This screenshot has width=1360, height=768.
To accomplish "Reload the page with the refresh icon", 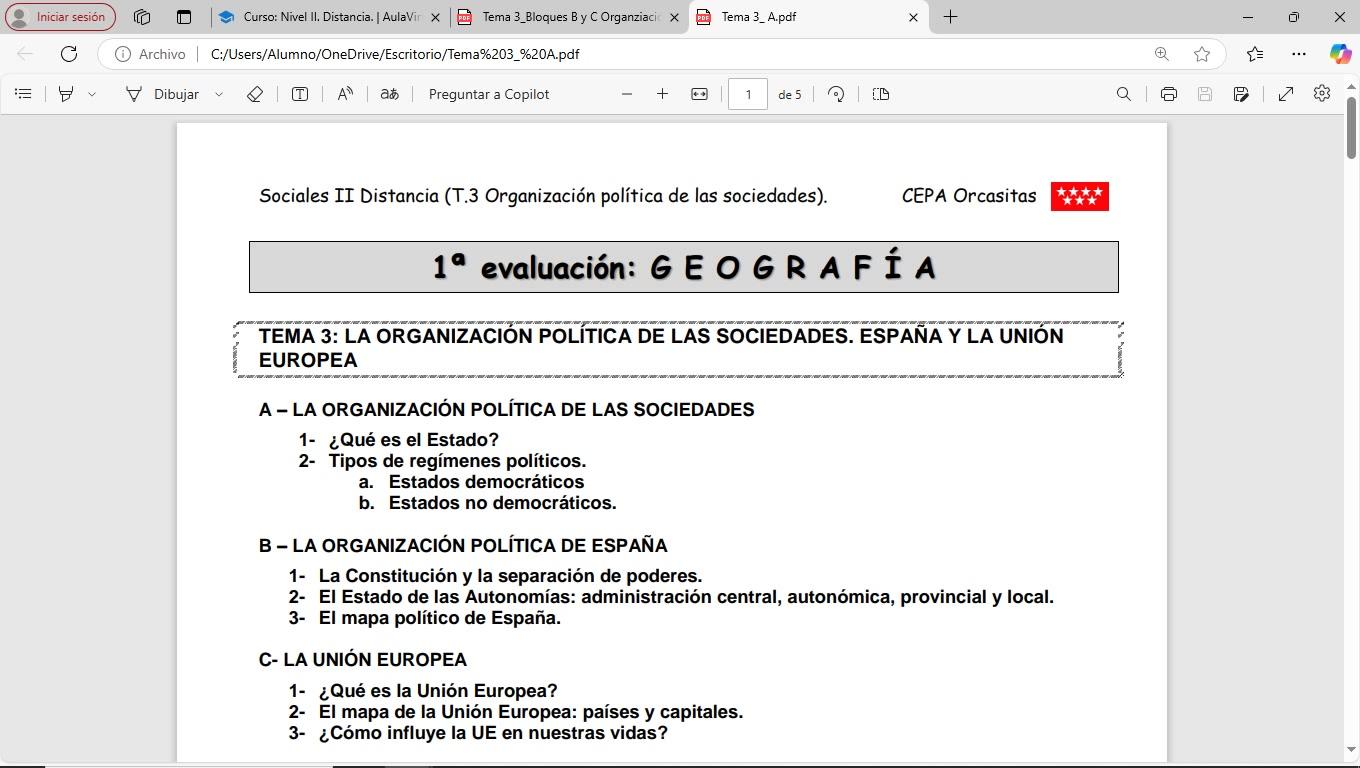I will tap(69, 54).
